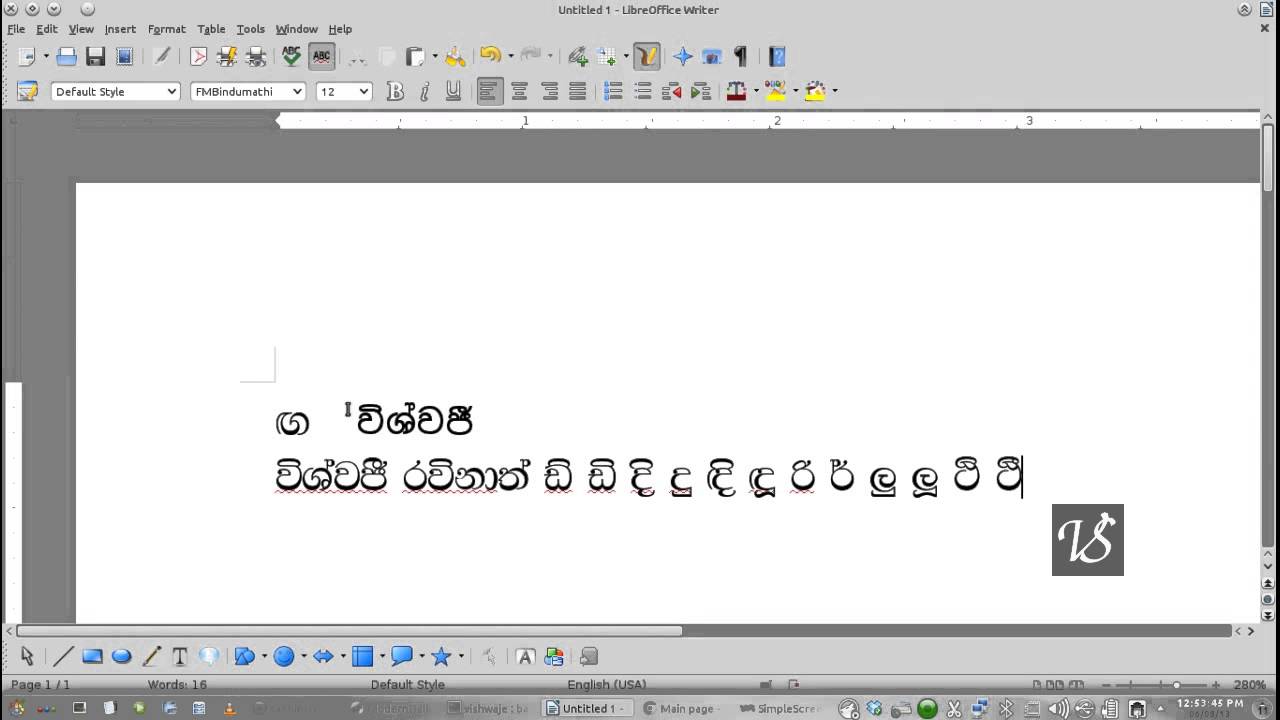
Task: Export directly as PDF
Action: pos(198,57)
